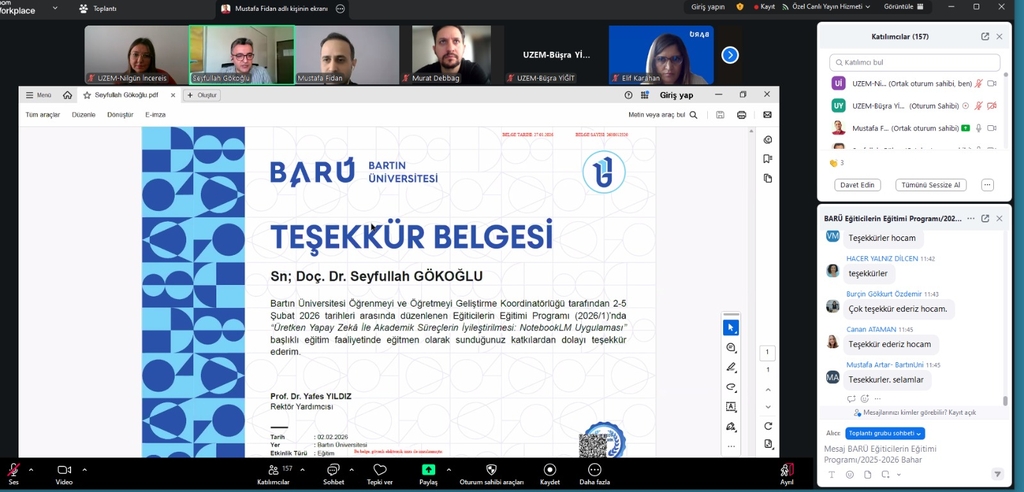Click the Paylaş share screen icon
1024x492 pixels.
428,469
